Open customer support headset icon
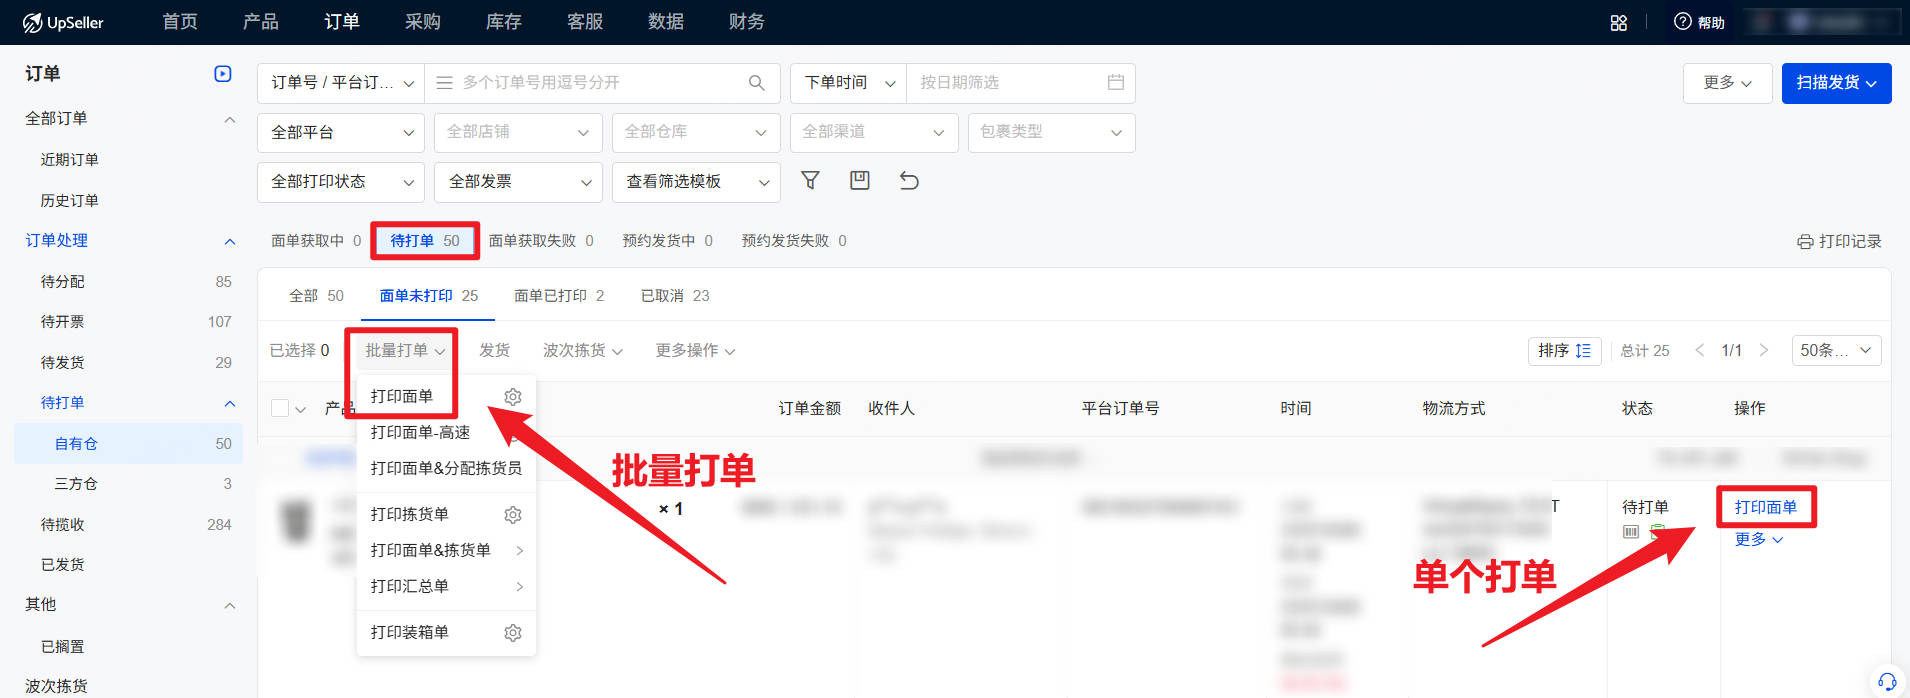1910x698 pixels. tap(1887, 681)
